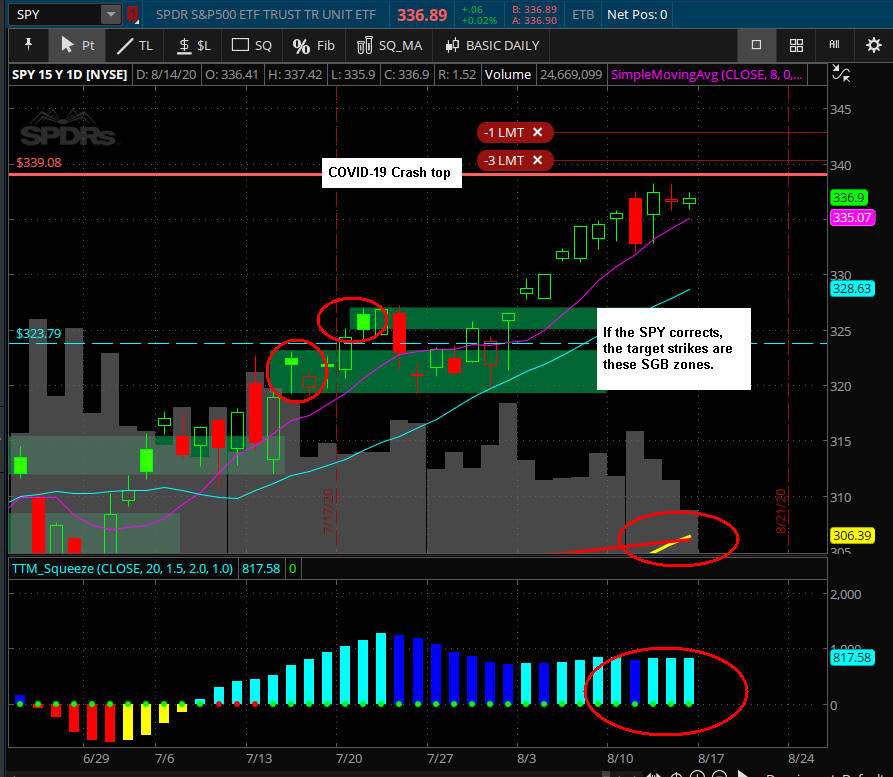Viewport: 893px width, 777px height.
Task: Open the chart grid layout icon
Action: (796, 45)
